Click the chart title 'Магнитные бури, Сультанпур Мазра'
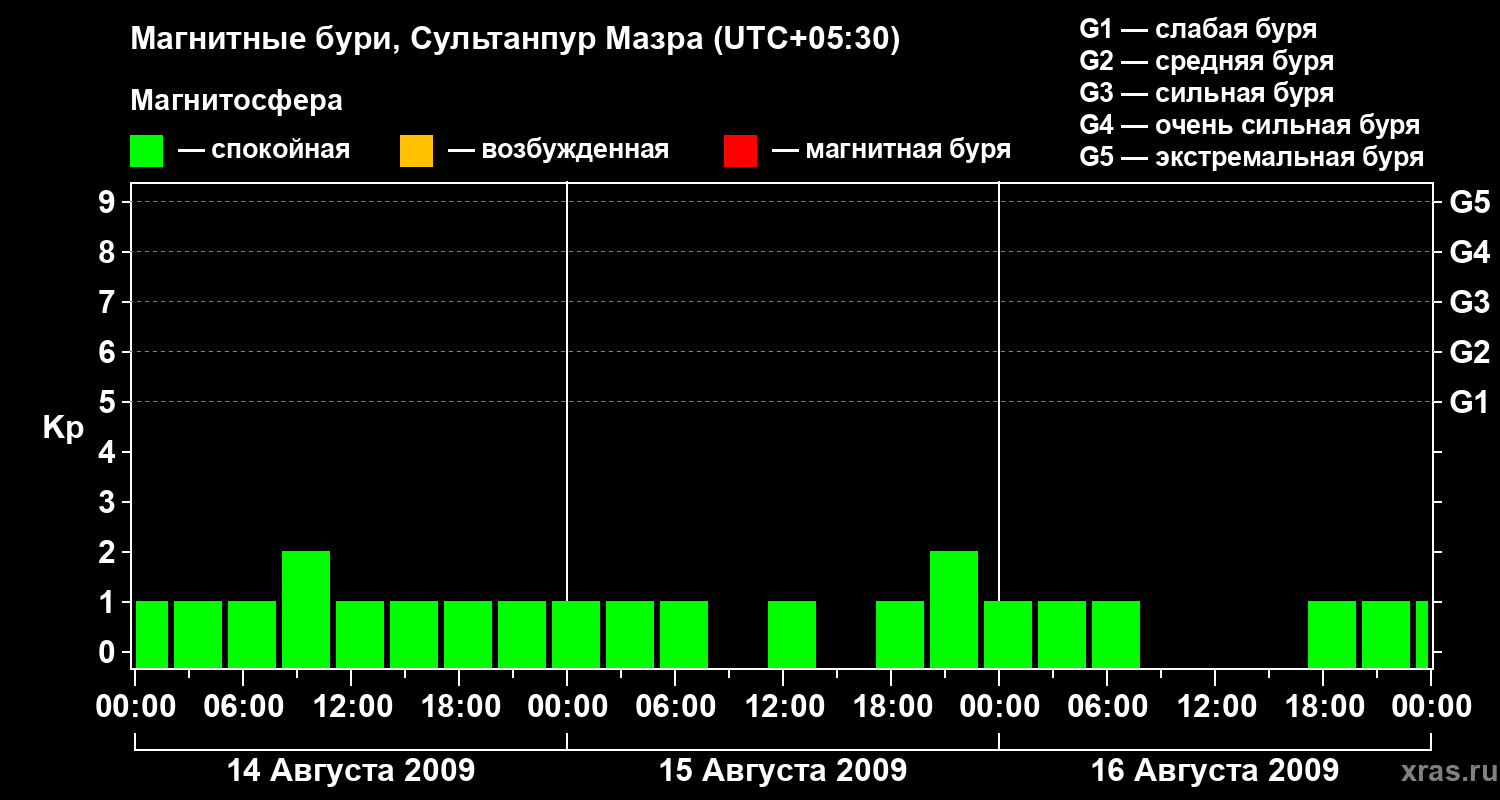The width and height of the screenshot is (1500, 800). pos(515,39)
